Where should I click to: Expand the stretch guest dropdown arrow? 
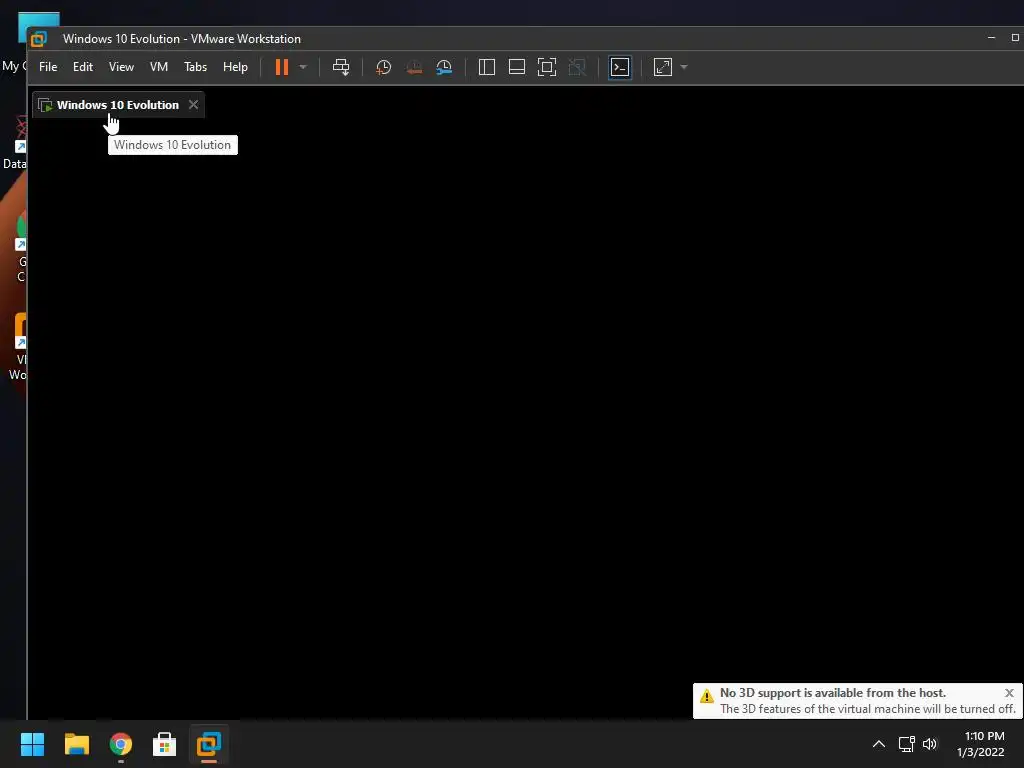(x=684, y=67)
